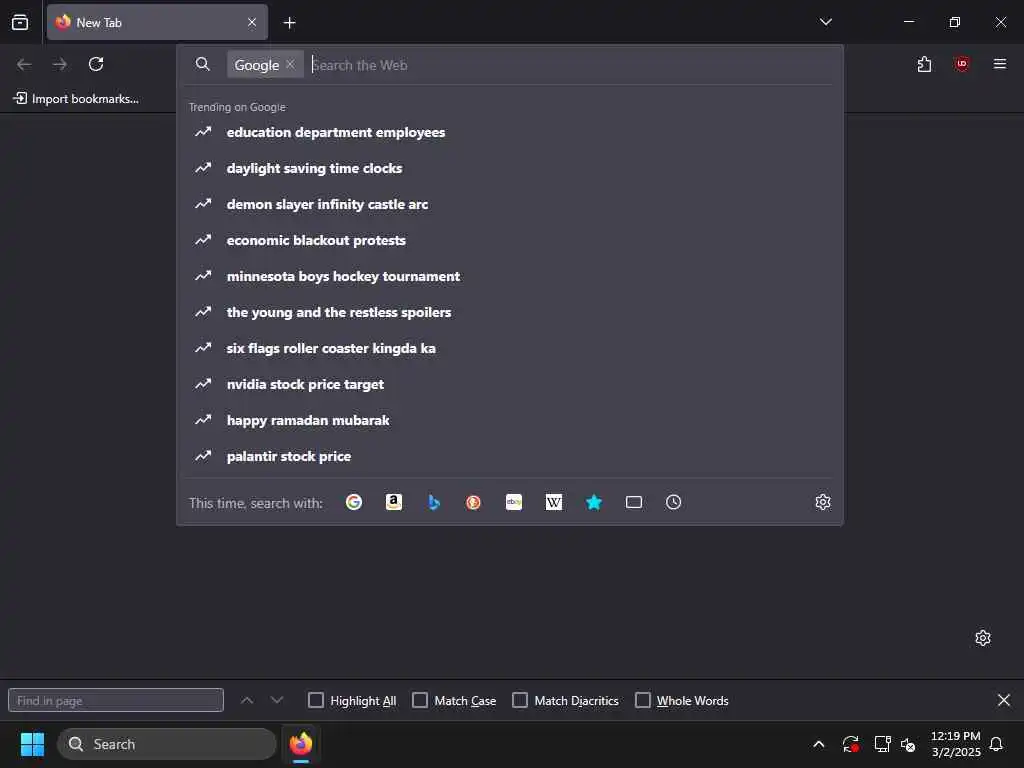Open new tab page personalize gear
1024x768 pixels.
983,638
